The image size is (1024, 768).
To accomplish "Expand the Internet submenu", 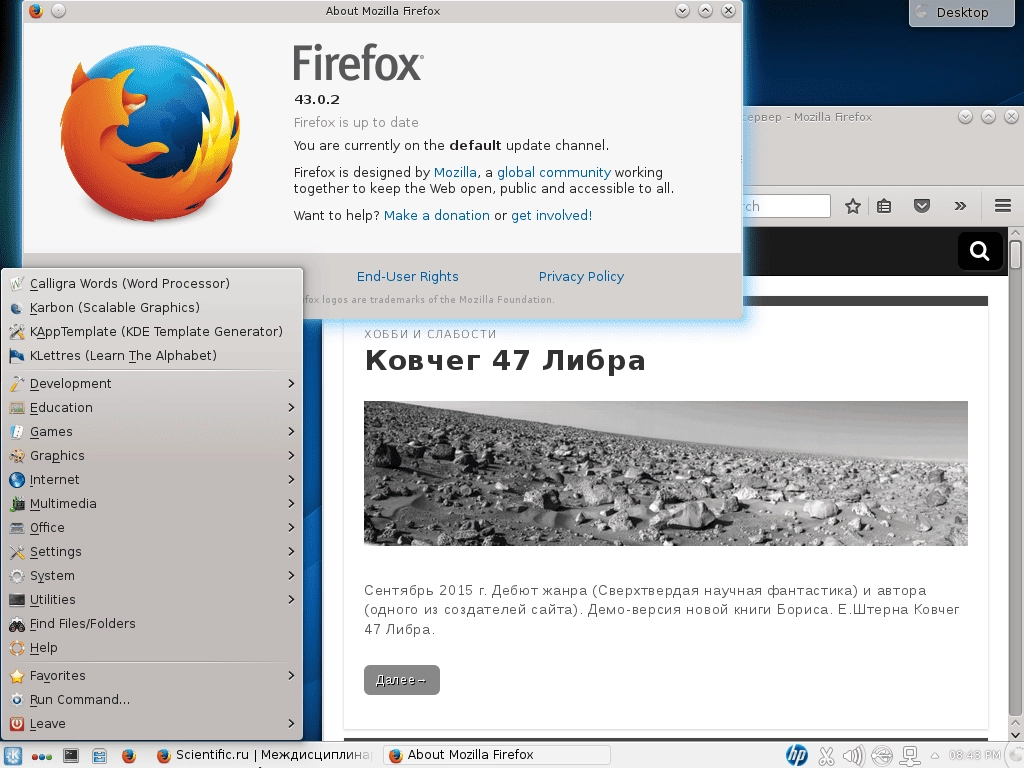I will (152, 480).
